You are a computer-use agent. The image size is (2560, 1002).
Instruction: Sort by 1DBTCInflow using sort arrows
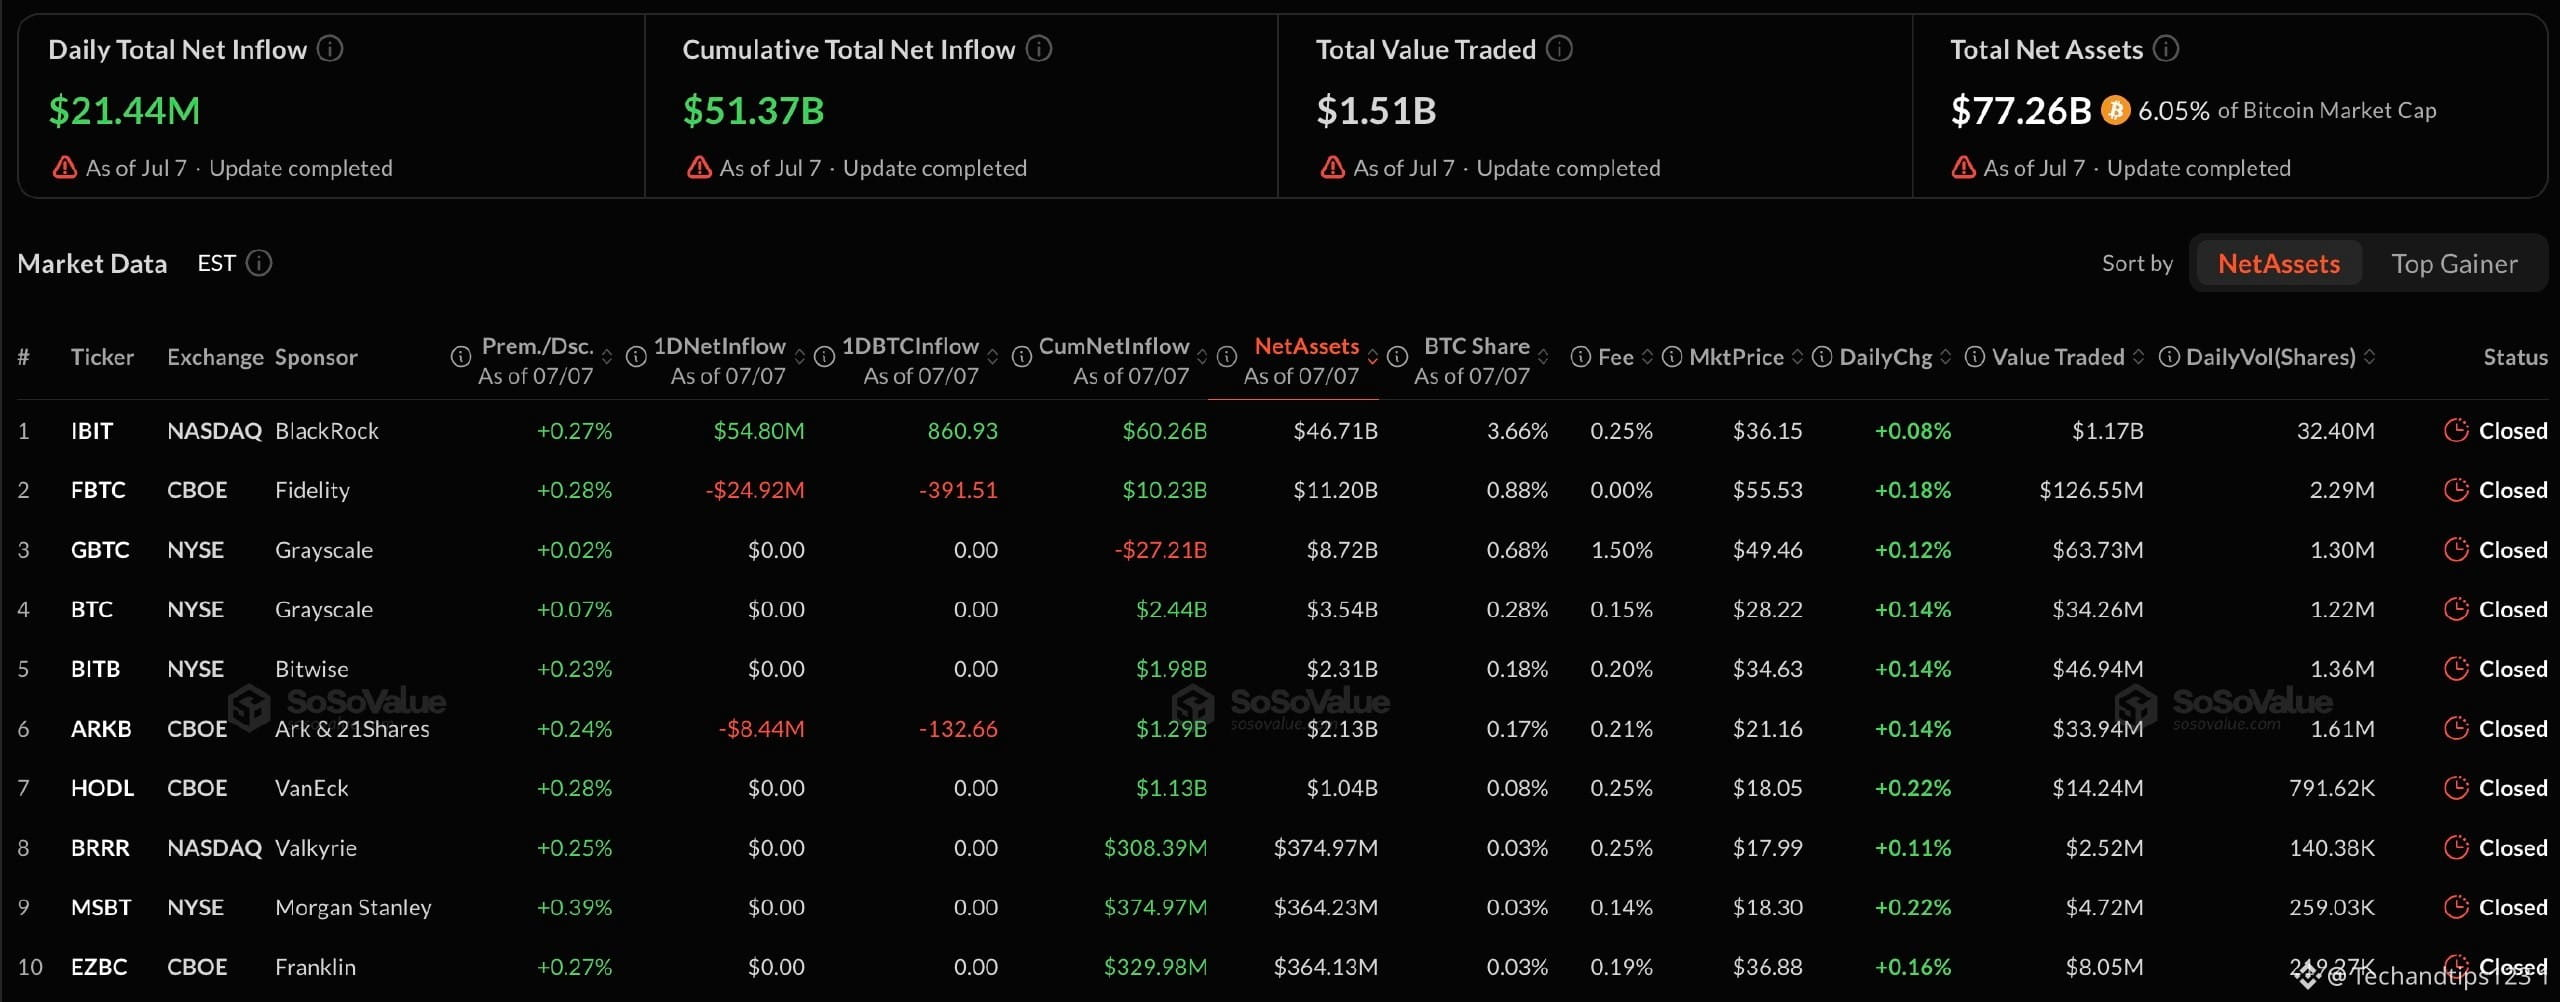pyautogui.click(x=993, y=357)
